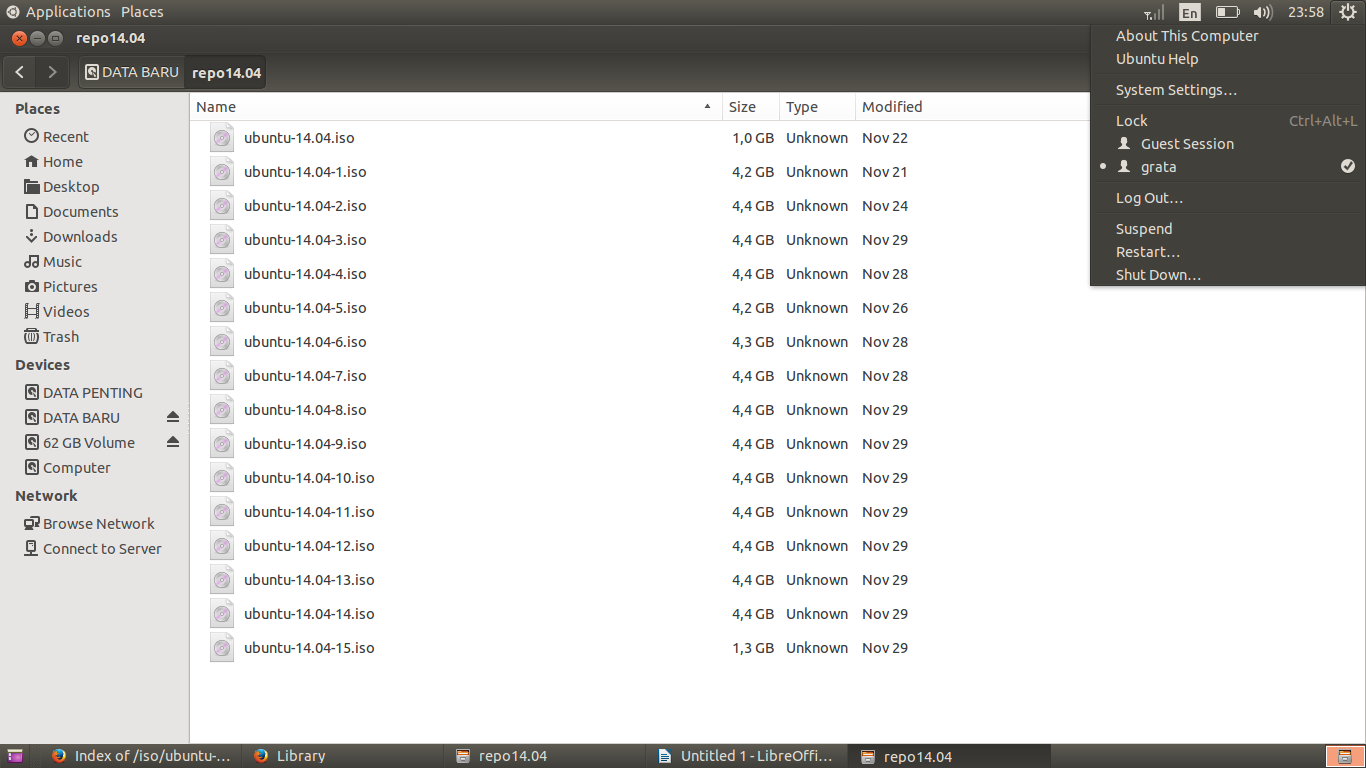Image resolution: width=1366 pixels, height=768 pixels.
Task: Click the DATA BARU path bar button
Action: click(x=132, y=72)
